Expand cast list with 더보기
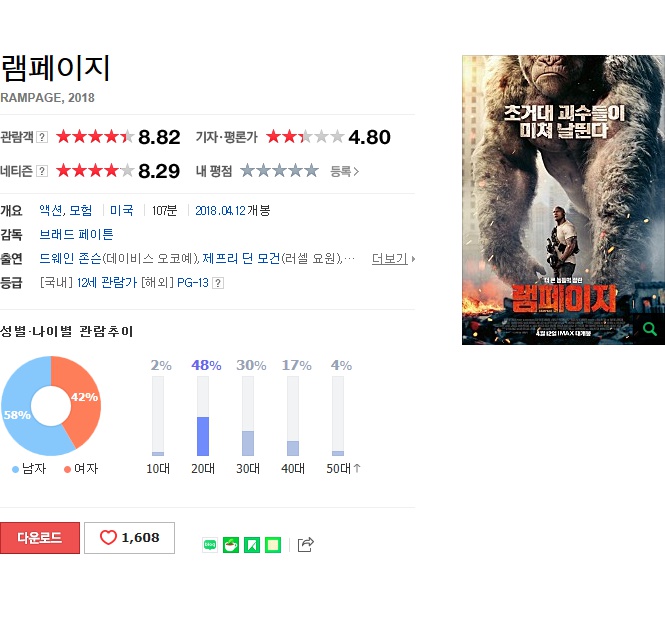The height and width of the screenshot is (617, 665). 393,258
